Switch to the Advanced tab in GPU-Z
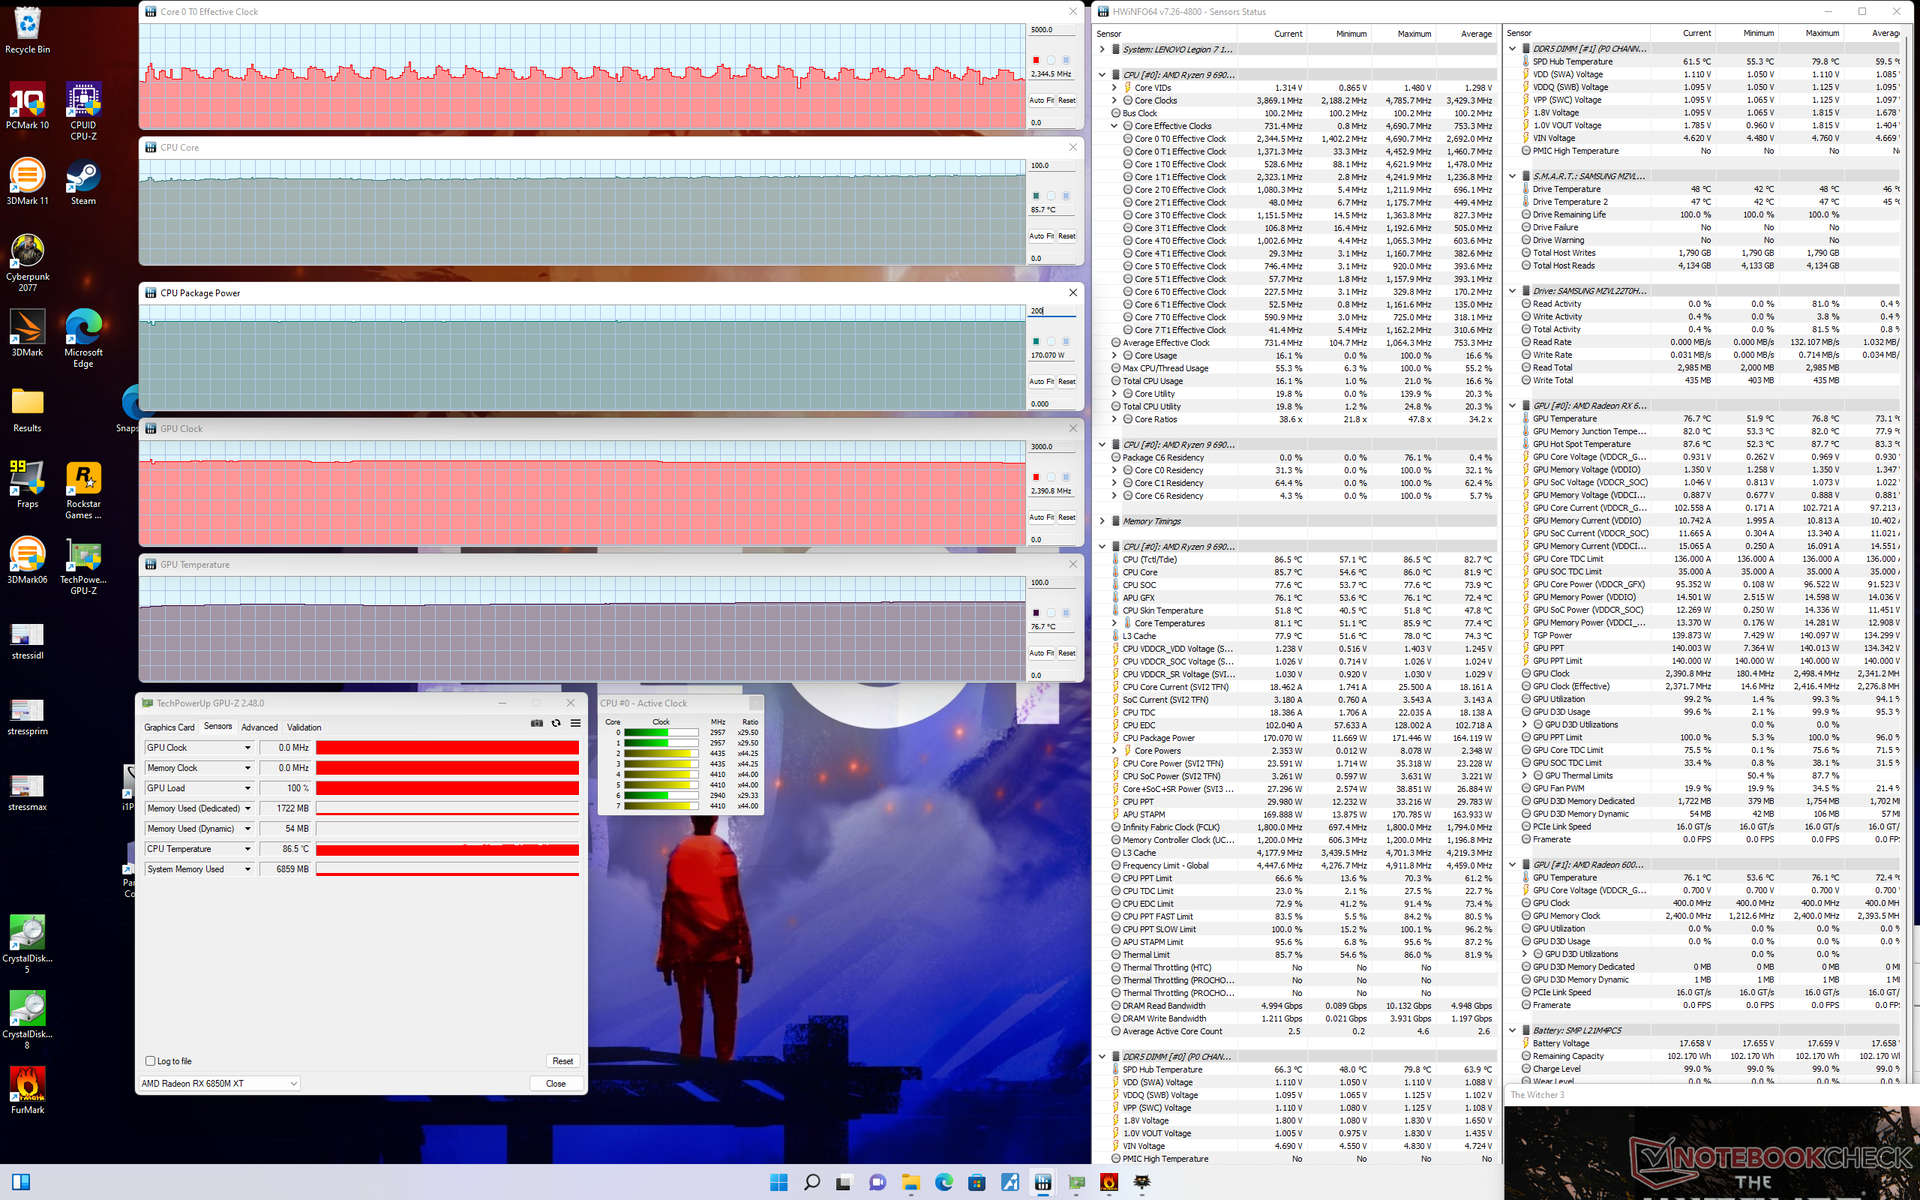 (x=259, y=727)
